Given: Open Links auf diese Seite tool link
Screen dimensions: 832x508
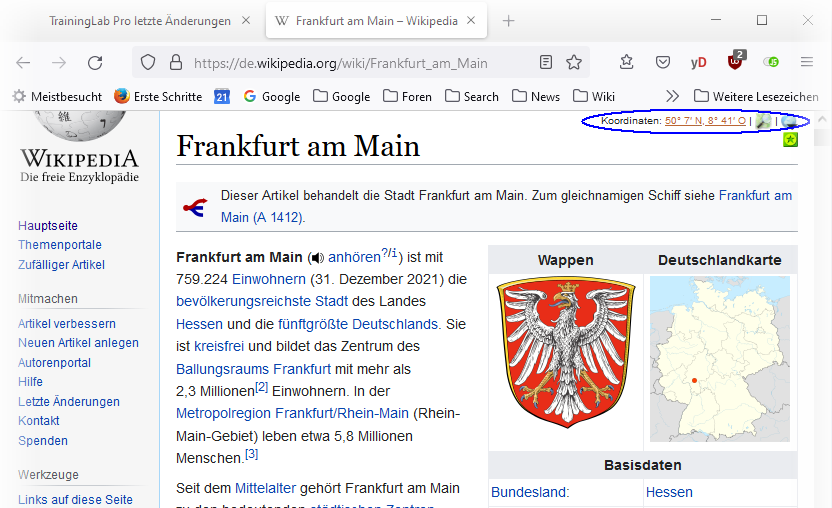Looking at the screenshot, I should tap(75, 500).
